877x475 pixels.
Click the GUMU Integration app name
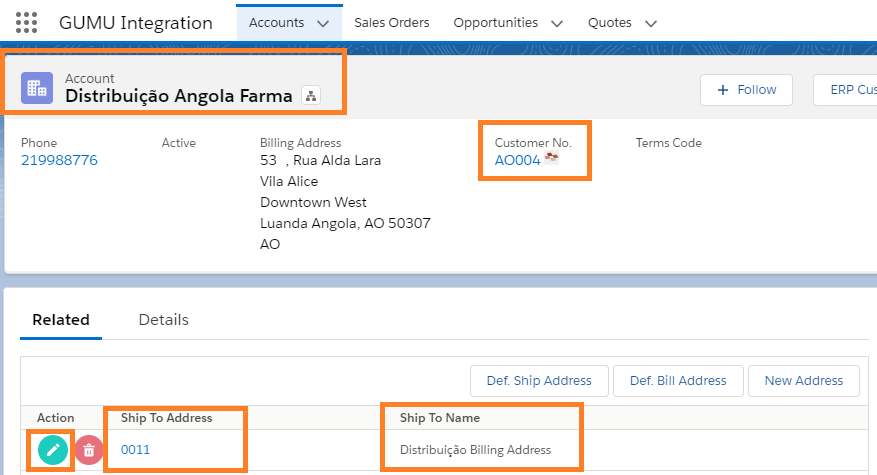[x=136, y=23]
